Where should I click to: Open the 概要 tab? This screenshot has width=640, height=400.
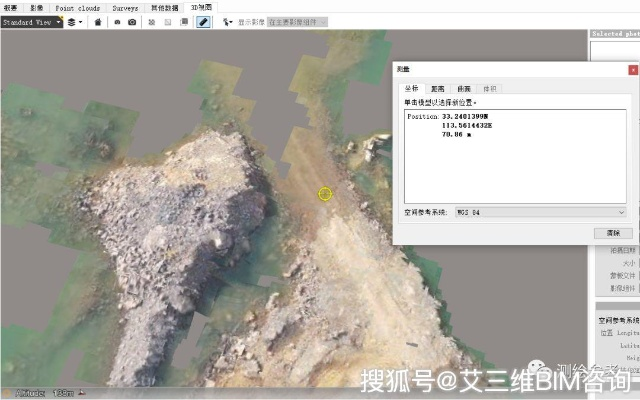tap(11, 8)
